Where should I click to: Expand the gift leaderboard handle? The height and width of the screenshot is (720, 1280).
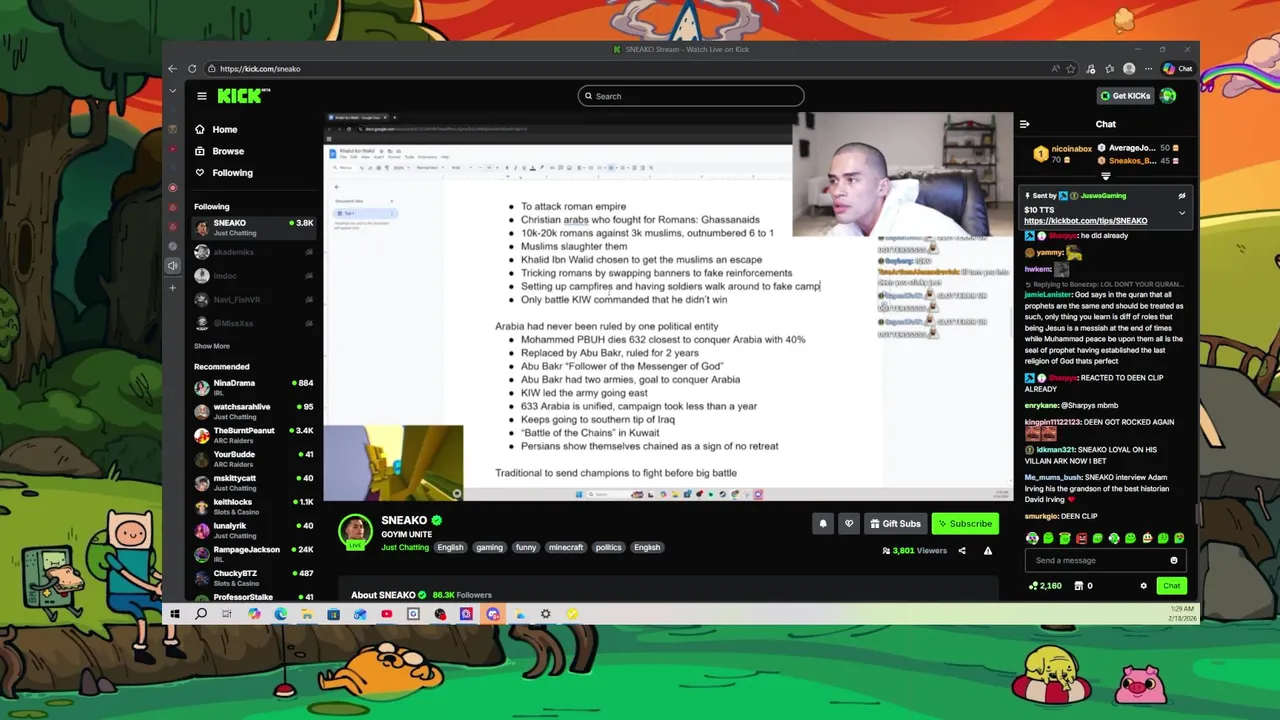pos(1105,176)
